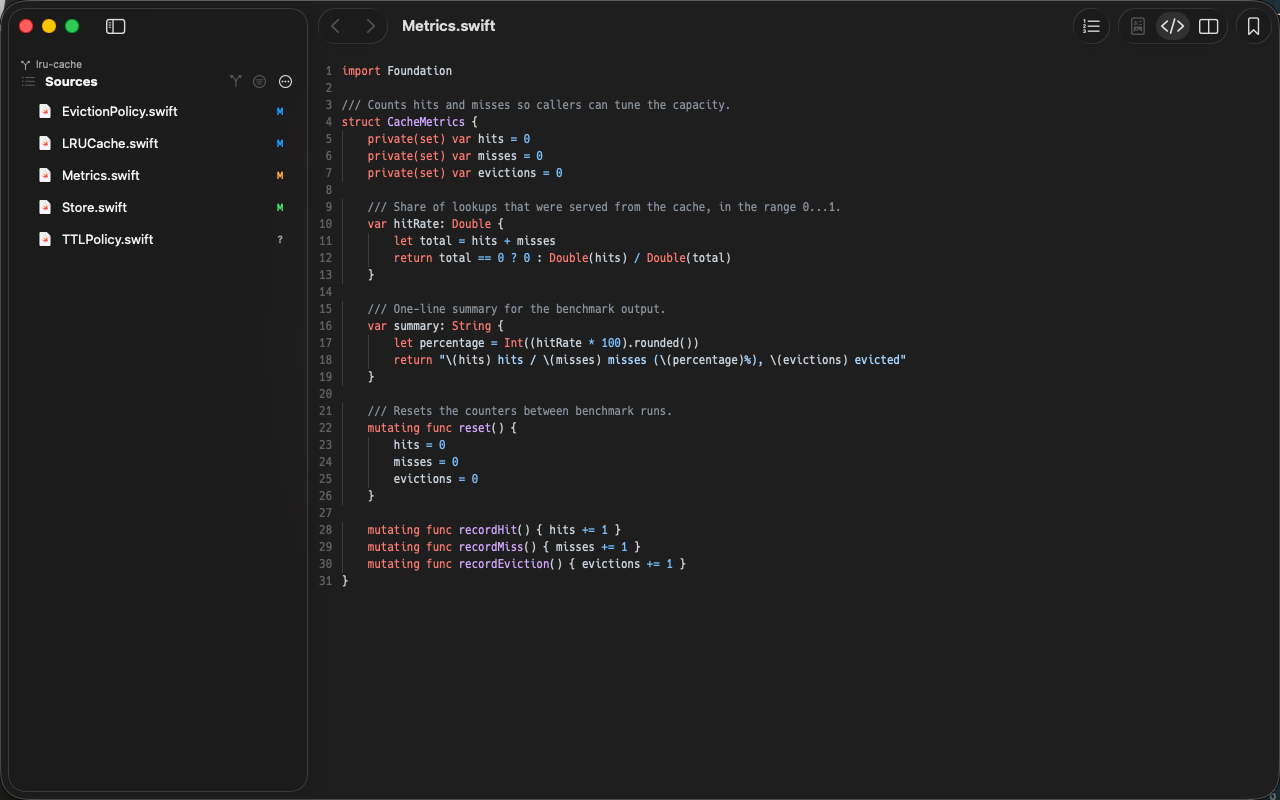Click the recordHit() function line
The height and width of the screenshot is (800, 1280).
pos(494,530)
